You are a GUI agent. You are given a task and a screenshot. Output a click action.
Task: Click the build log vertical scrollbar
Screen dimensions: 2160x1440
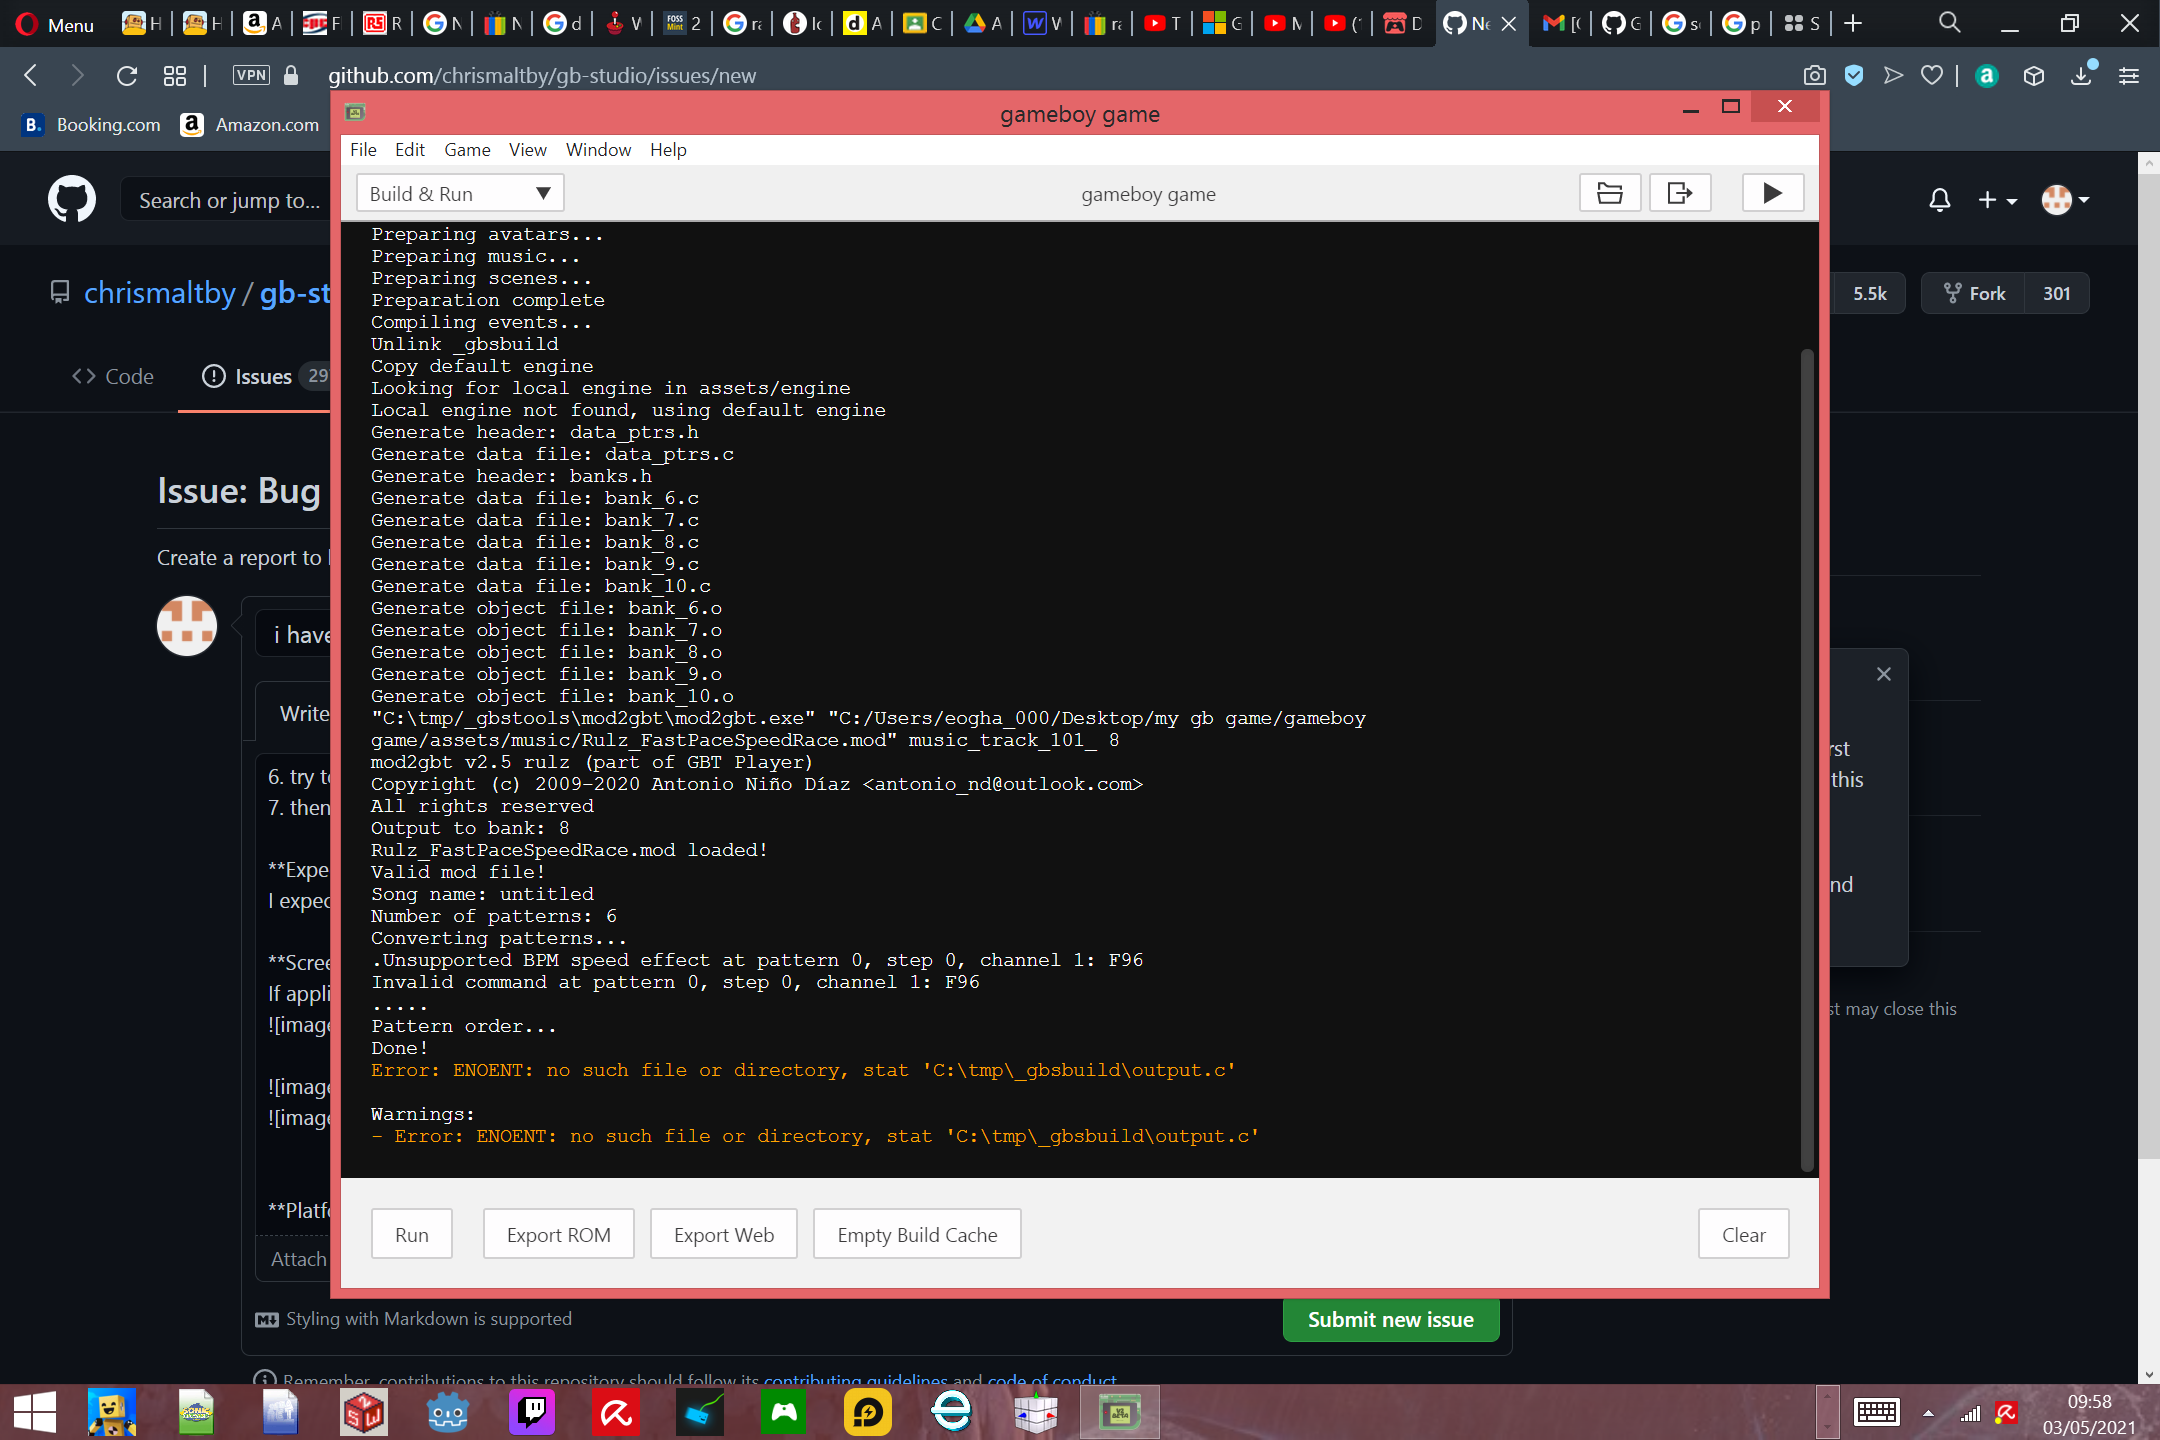1807,760
